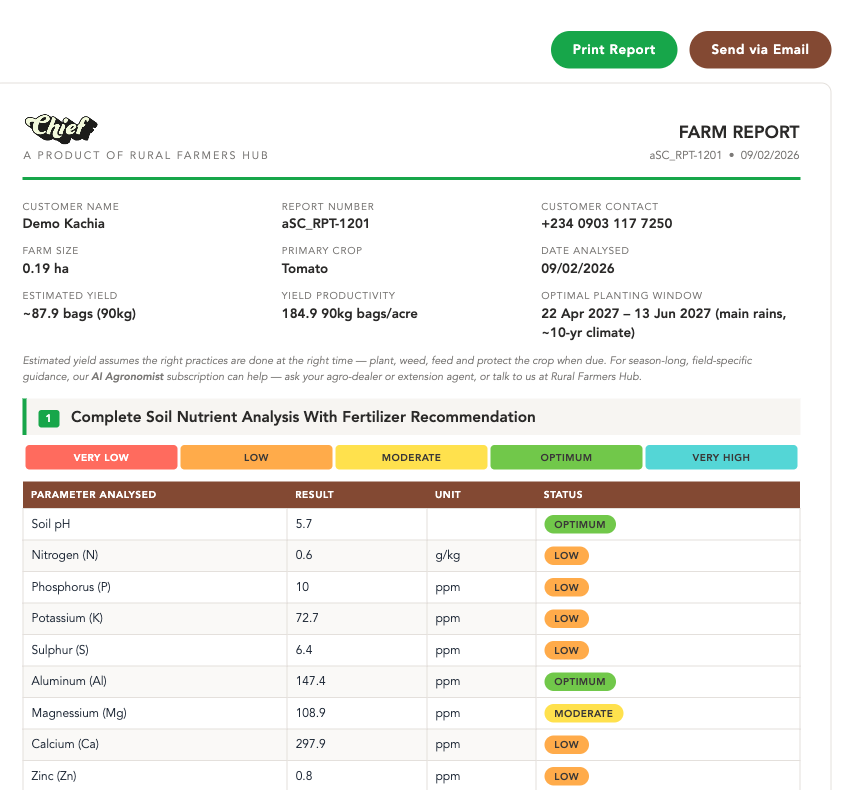This screenshot has width=865, height=790.
Task: Click the Aluminum Optimum status badge
Action: click(x=580, y=681)
